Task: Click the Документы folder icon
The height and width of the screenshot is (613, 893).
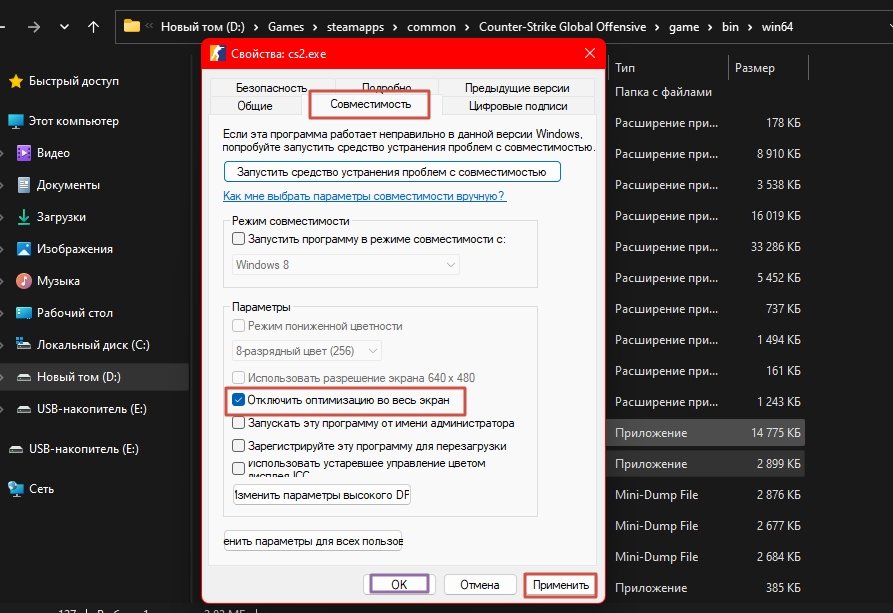Action: (x=23, y=185)
